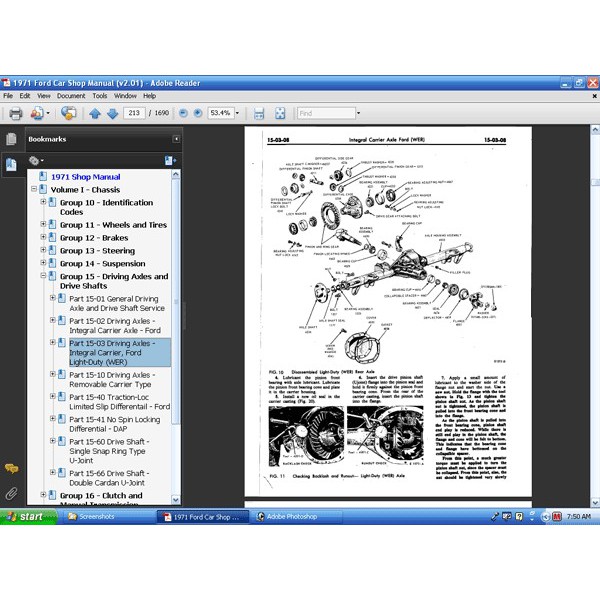This screenshot has width=600, height=600.
Task: Open the View menu
Action: click(x=44, y=96)
